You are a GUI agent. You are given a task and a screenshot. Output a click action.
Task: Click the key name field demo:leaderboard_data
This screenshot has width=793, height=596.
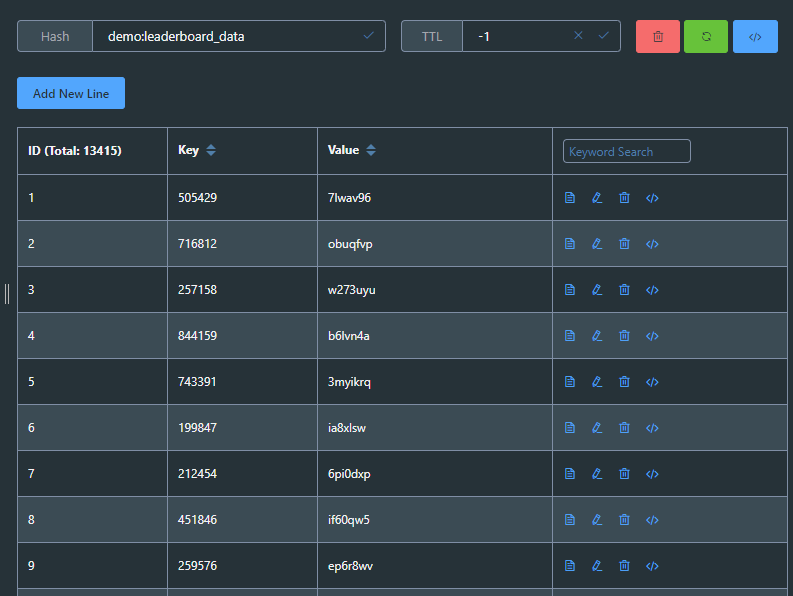point(233,36)
